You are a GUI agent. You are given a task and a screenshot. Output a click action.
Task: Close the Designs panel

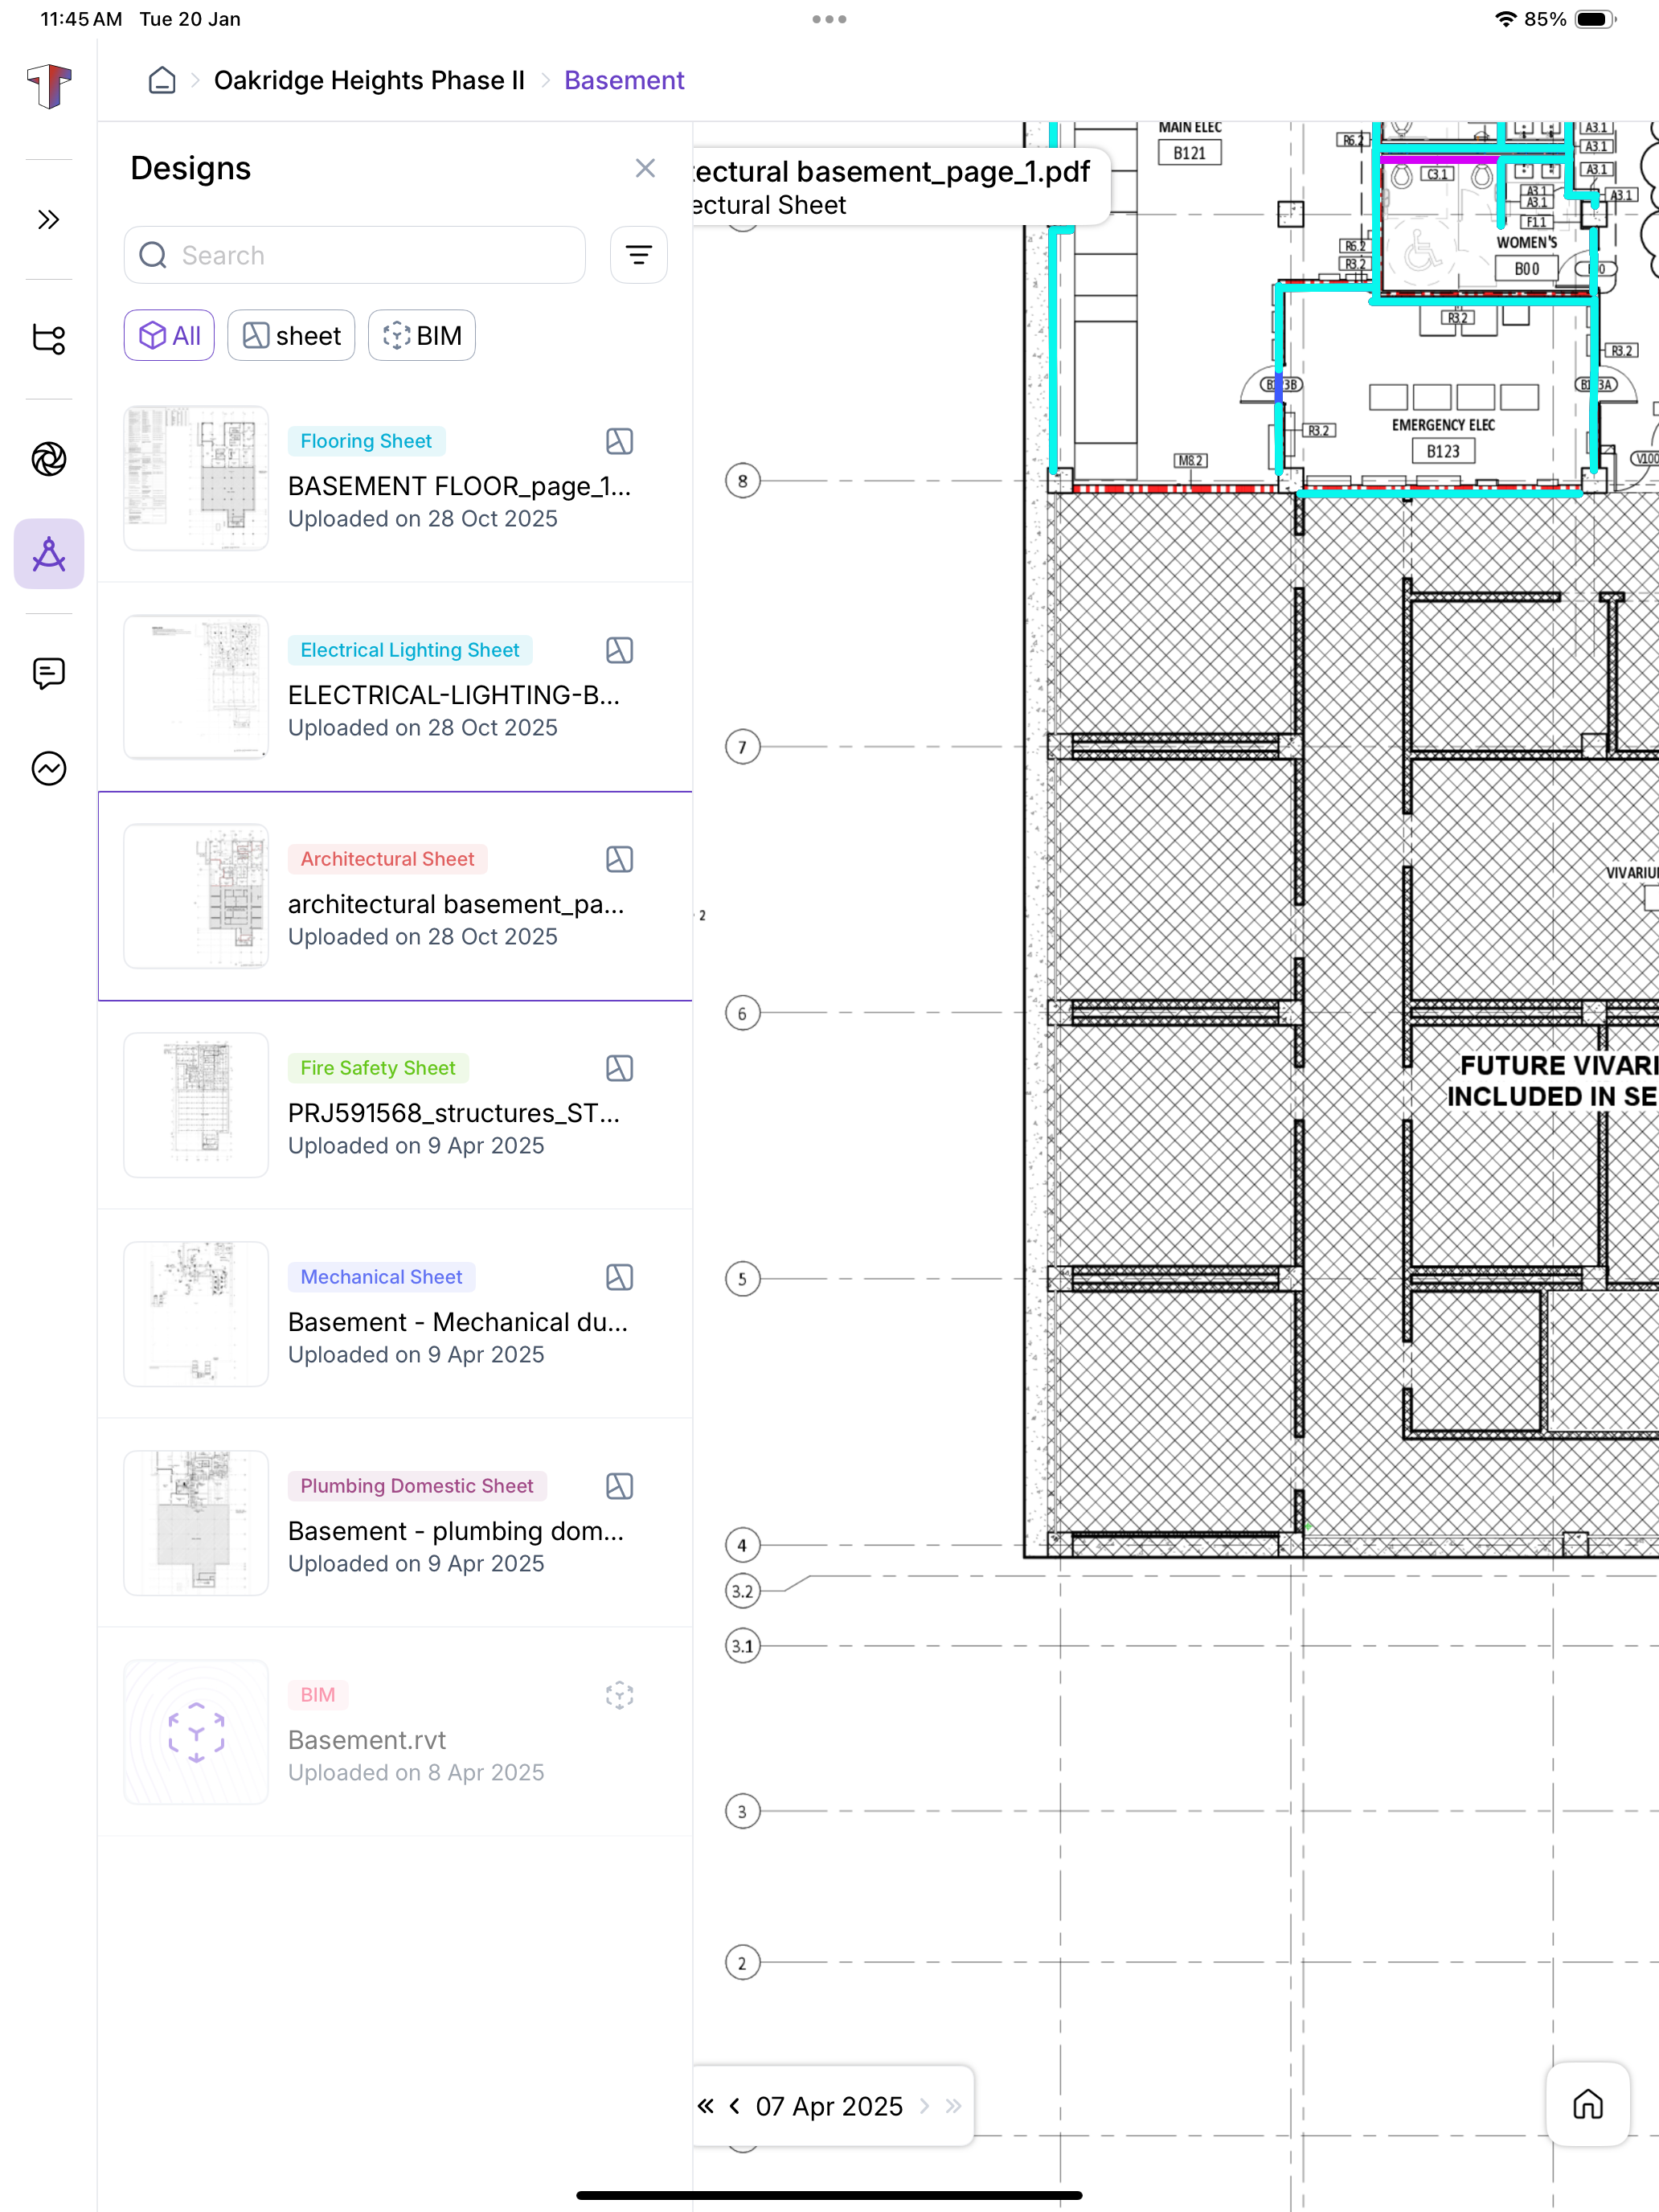645,168
